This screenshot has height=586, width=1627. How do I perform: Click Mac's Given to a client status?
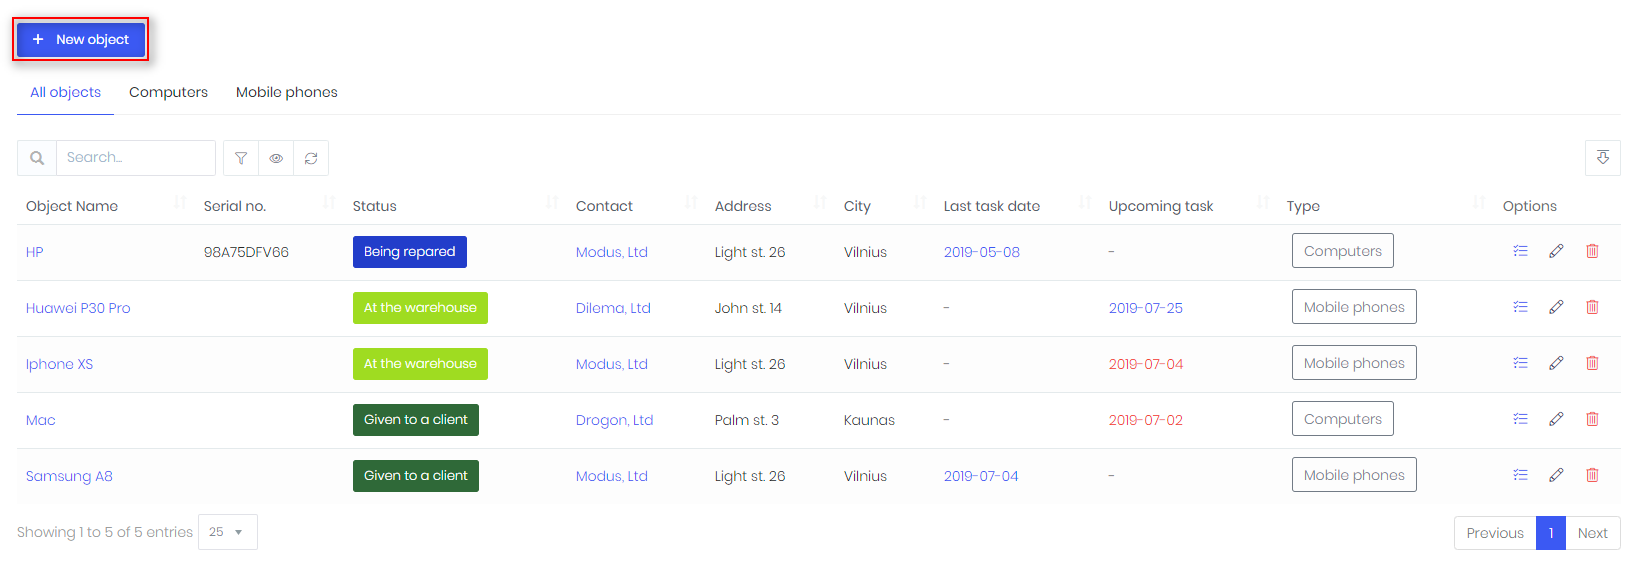pyautogui.click(x=416, y=420)
